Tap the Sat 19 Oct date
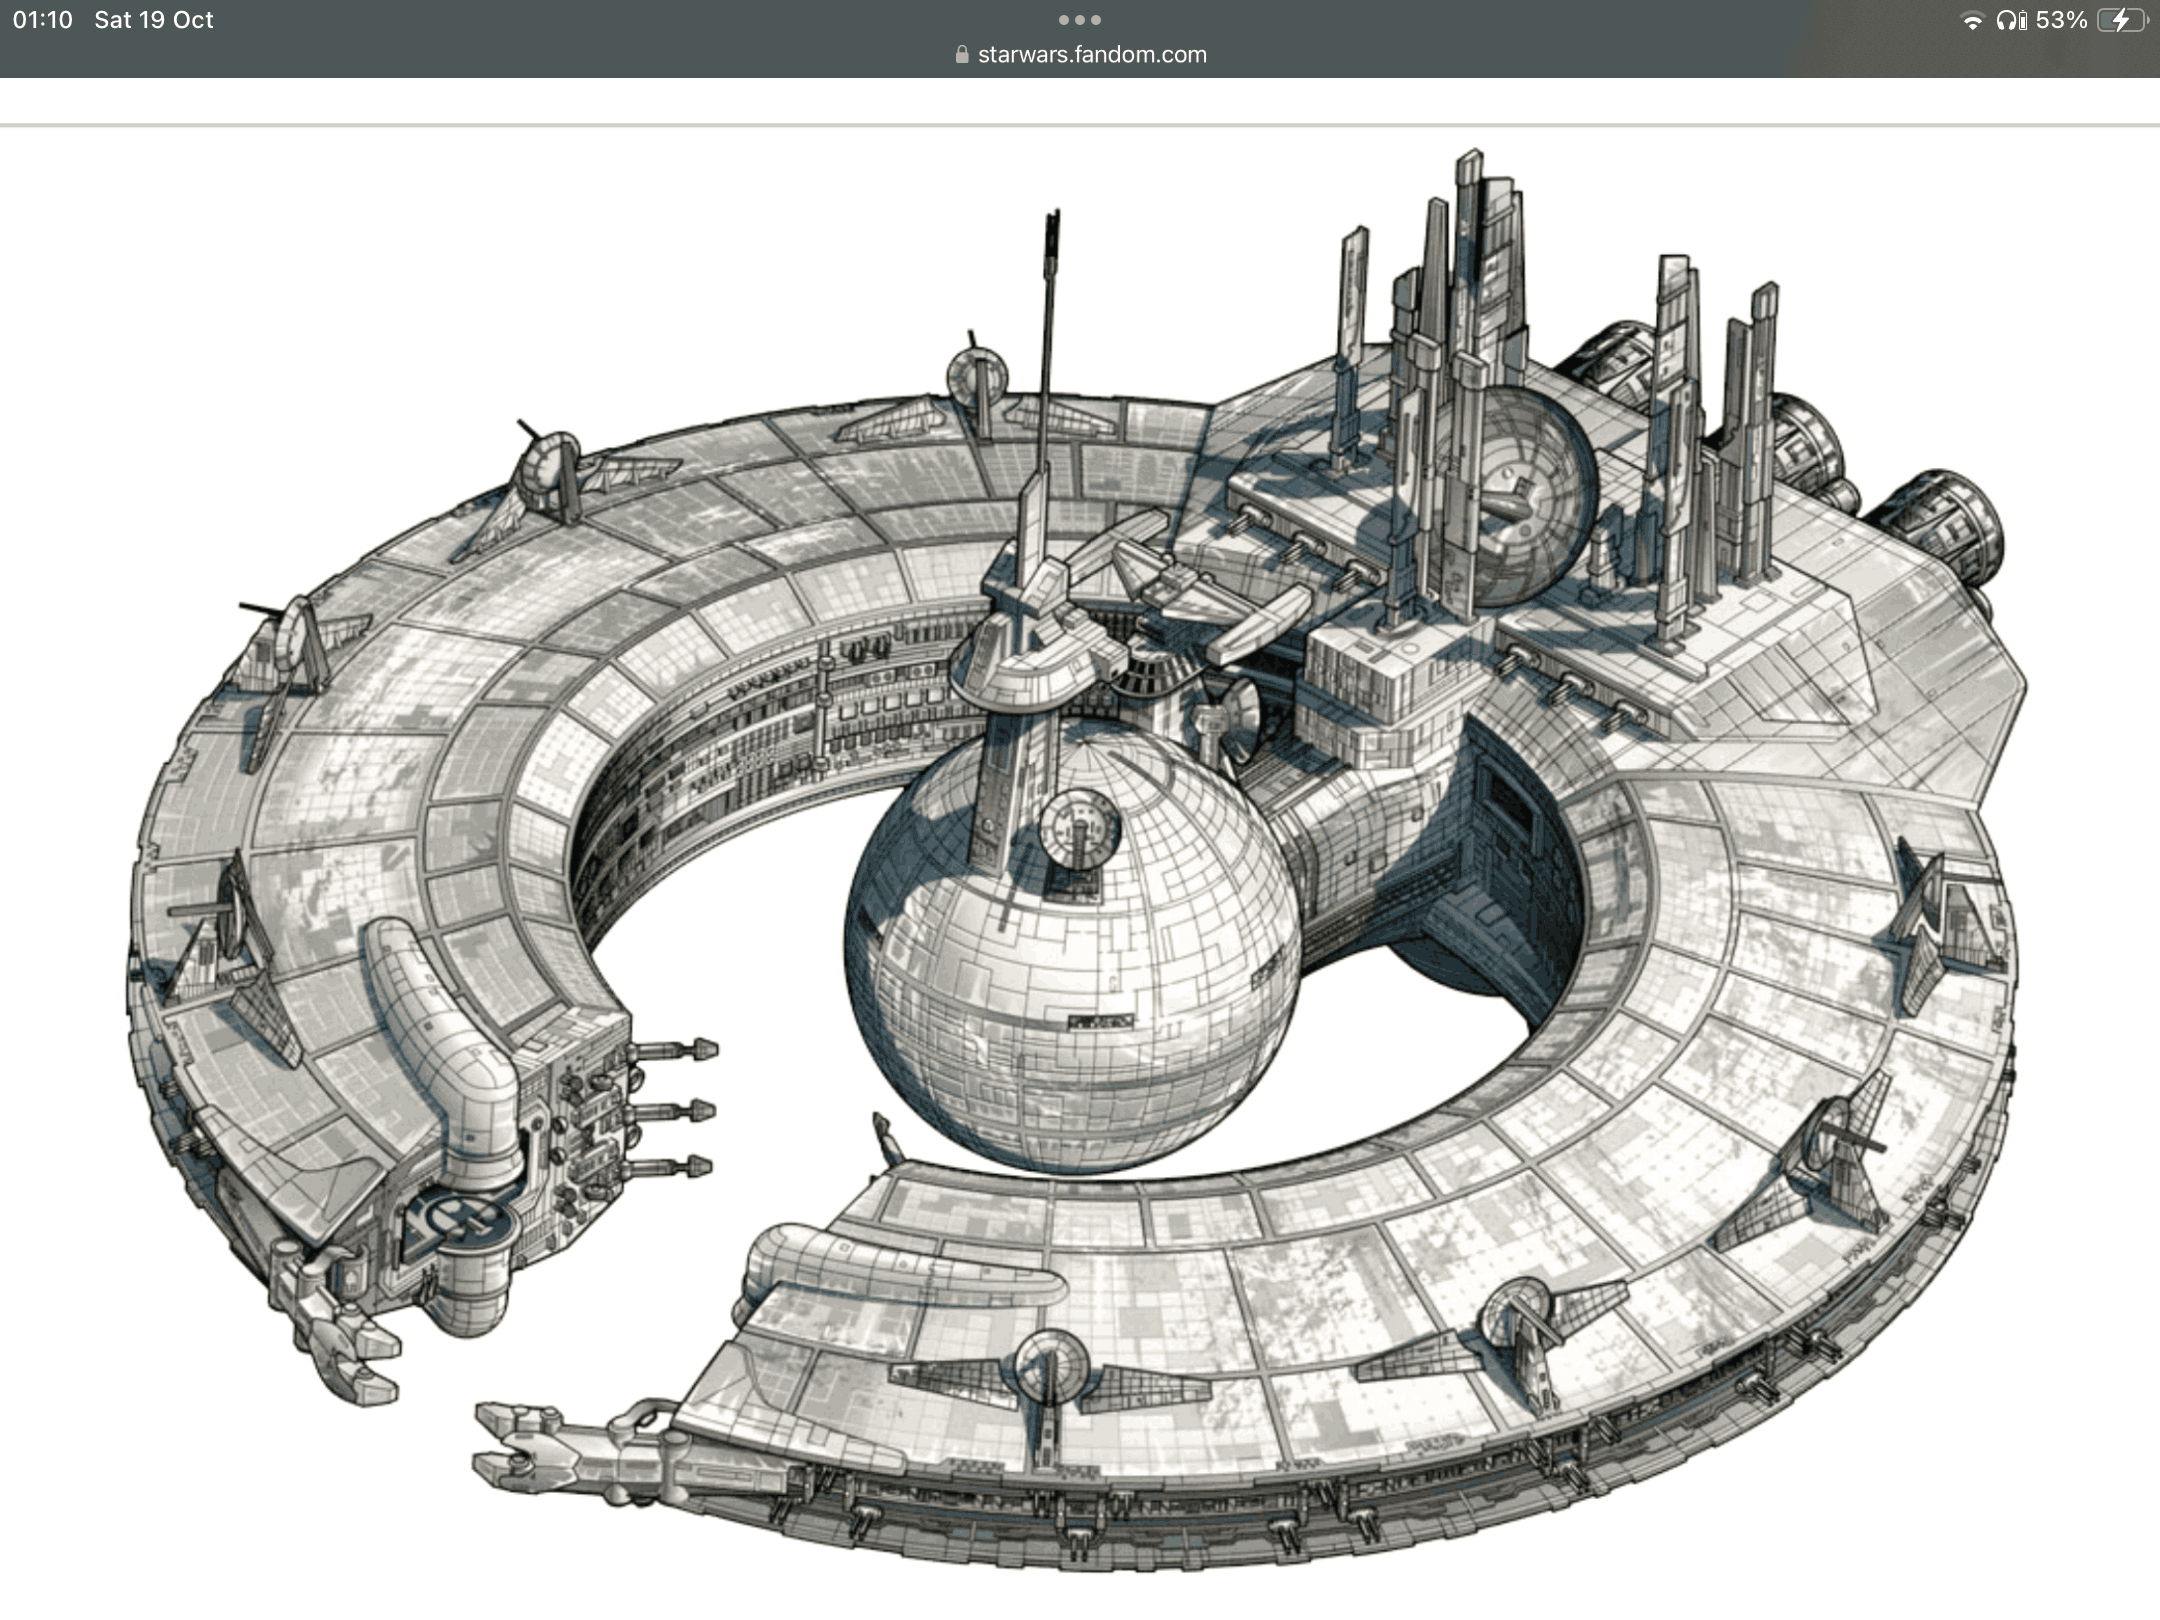 pyautogui.click(x=154, y=20)
